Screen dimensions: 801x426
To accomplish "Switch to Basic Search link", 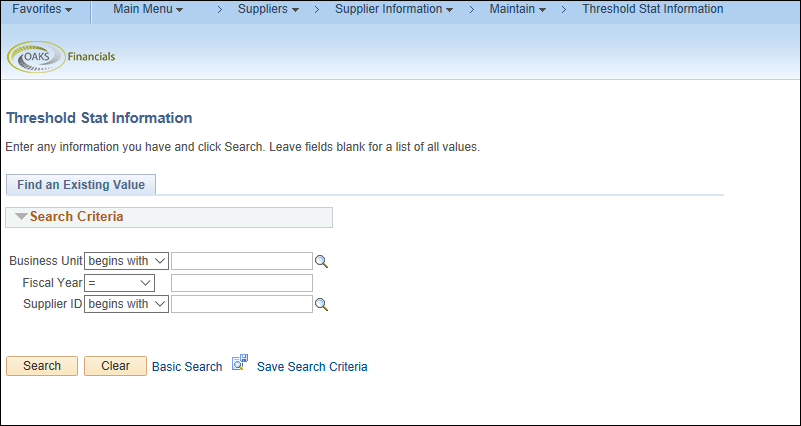I will click(x=187, y=367).
